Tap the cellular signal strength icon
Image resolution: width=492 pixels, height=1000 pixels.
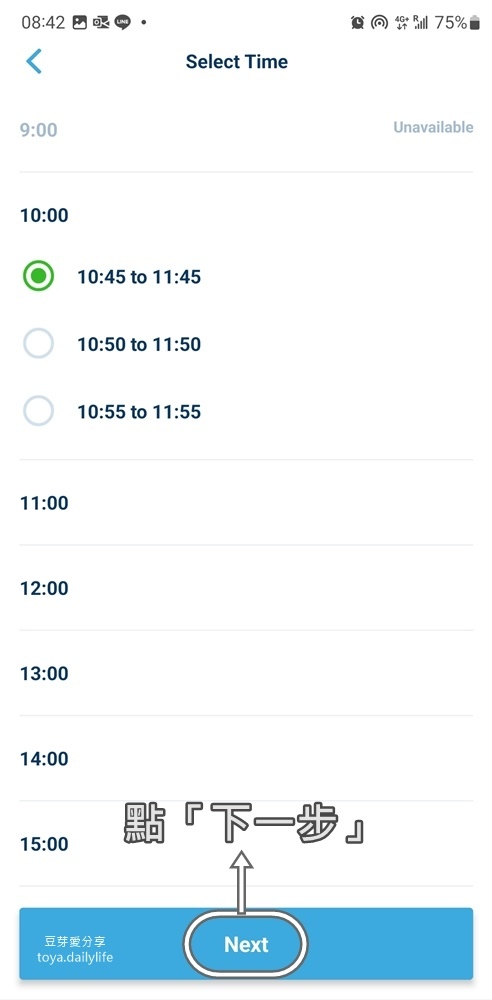(421, 23)
